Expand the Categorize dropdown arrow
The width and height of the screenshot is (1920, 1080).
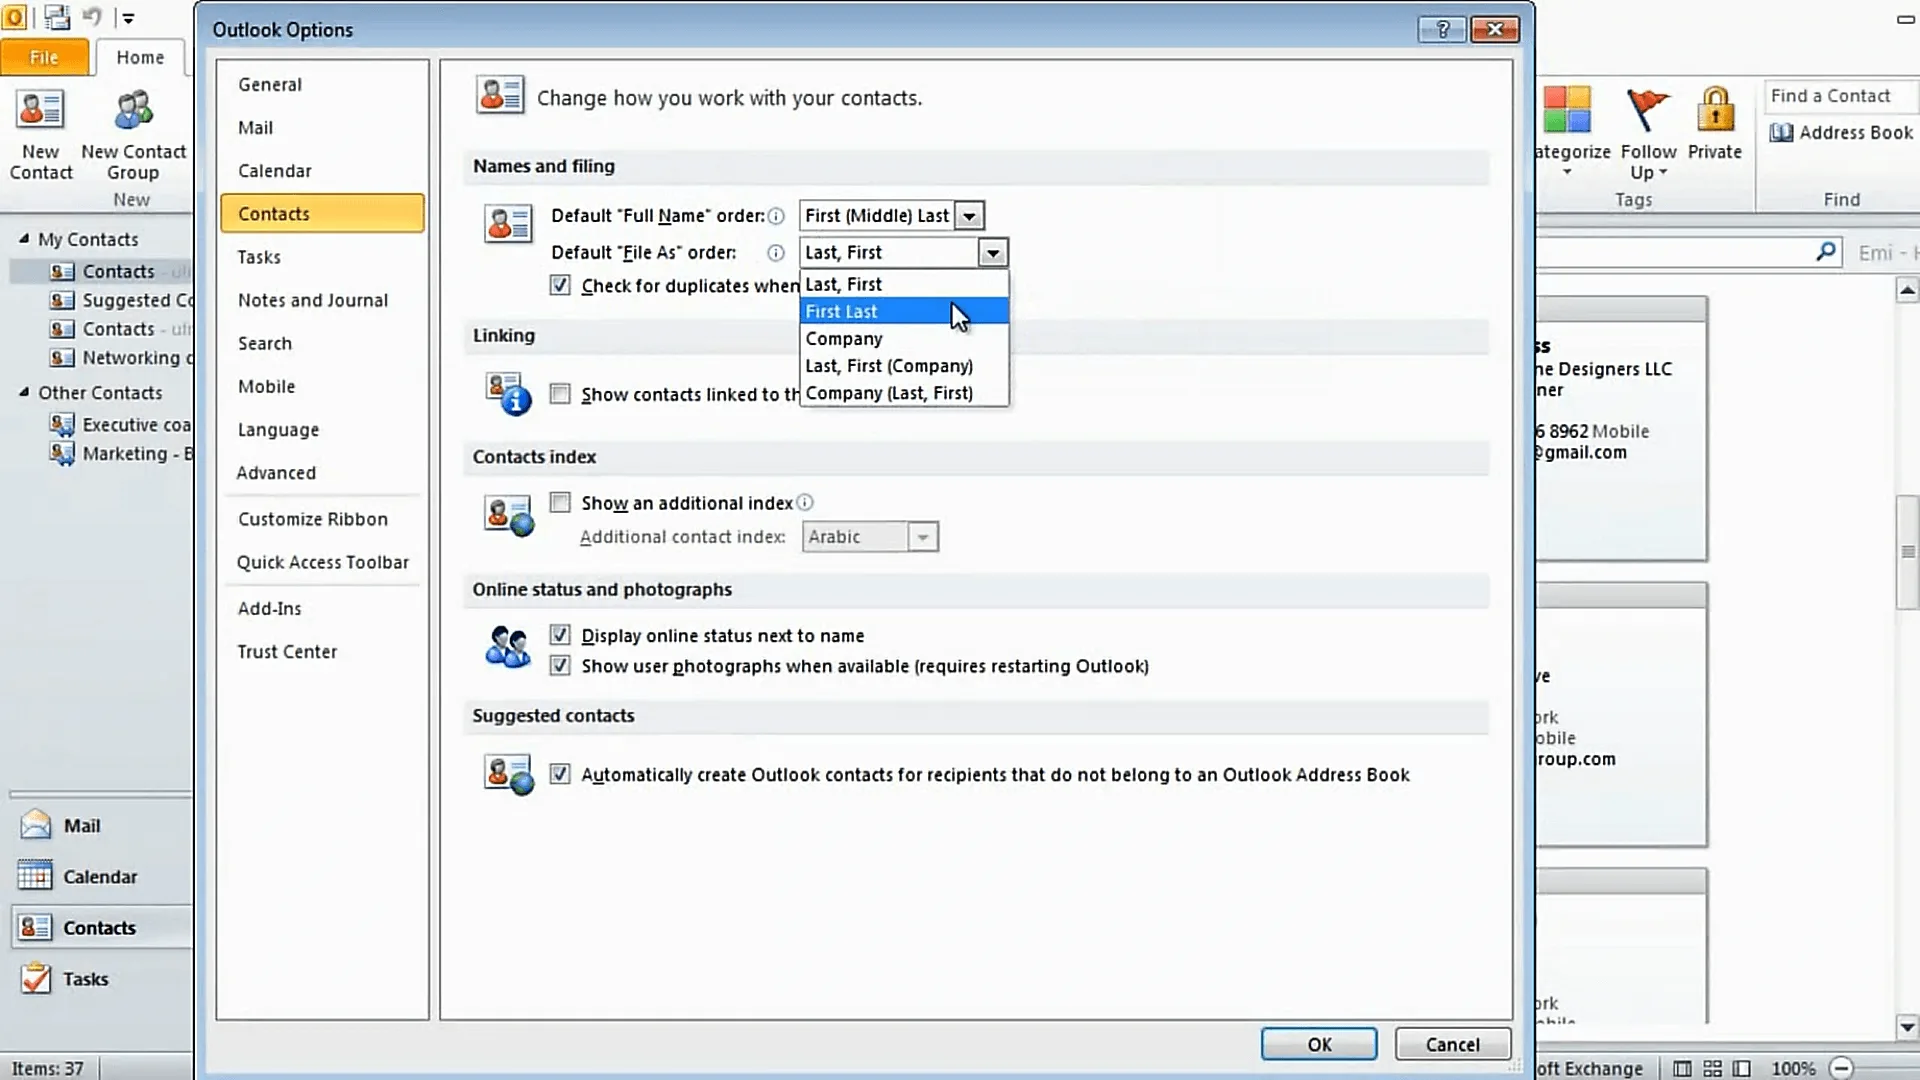tap(1567, 173)
